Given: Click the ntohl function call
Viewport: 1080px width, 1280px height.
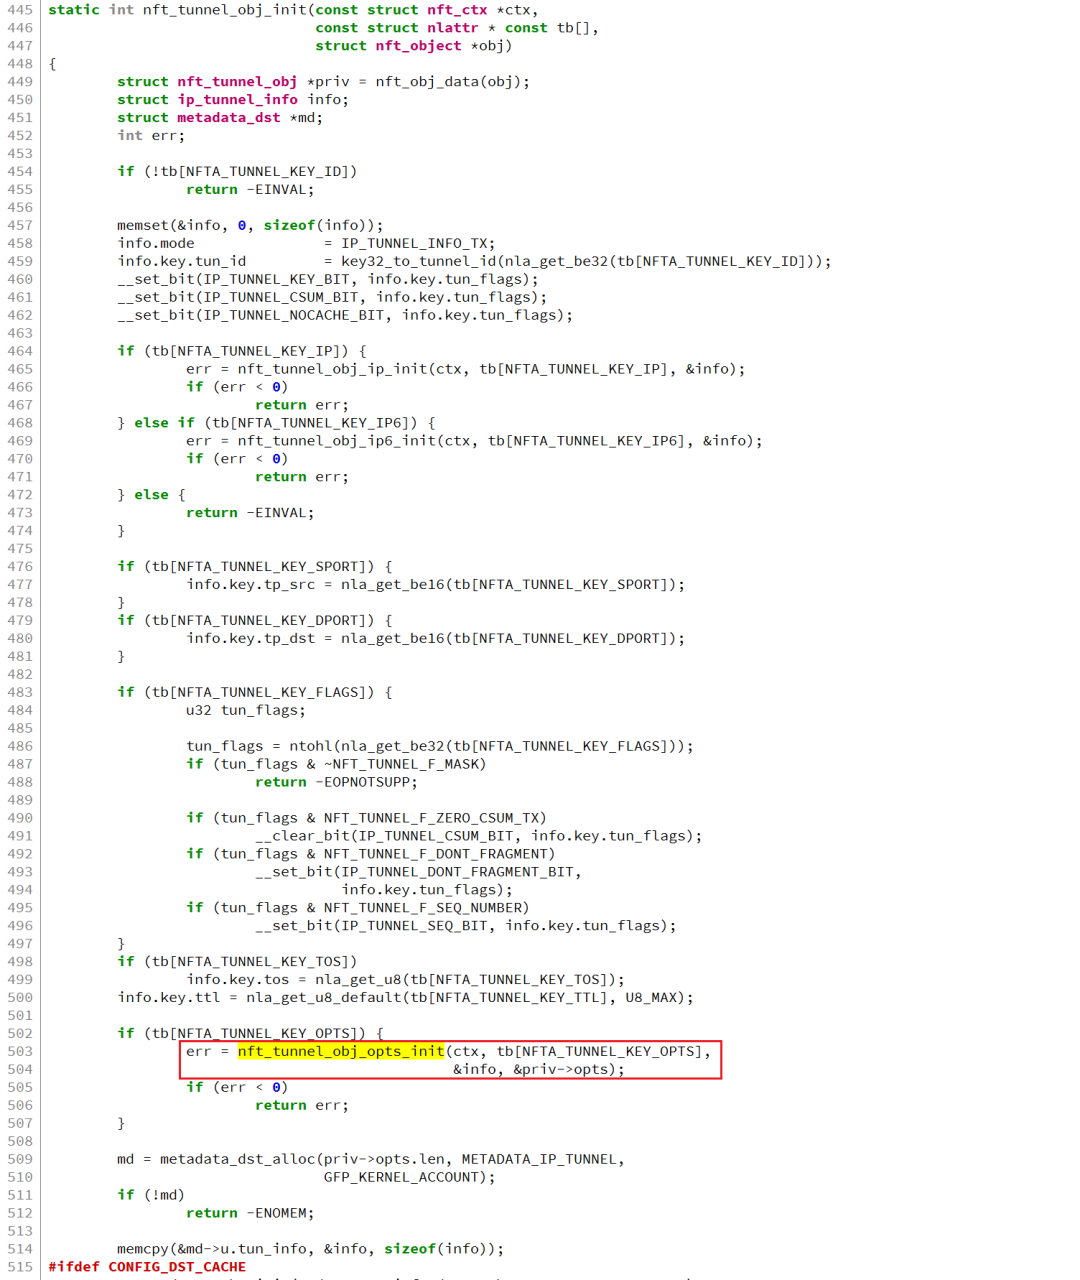Looking at the screenshot, I should 311,746.
